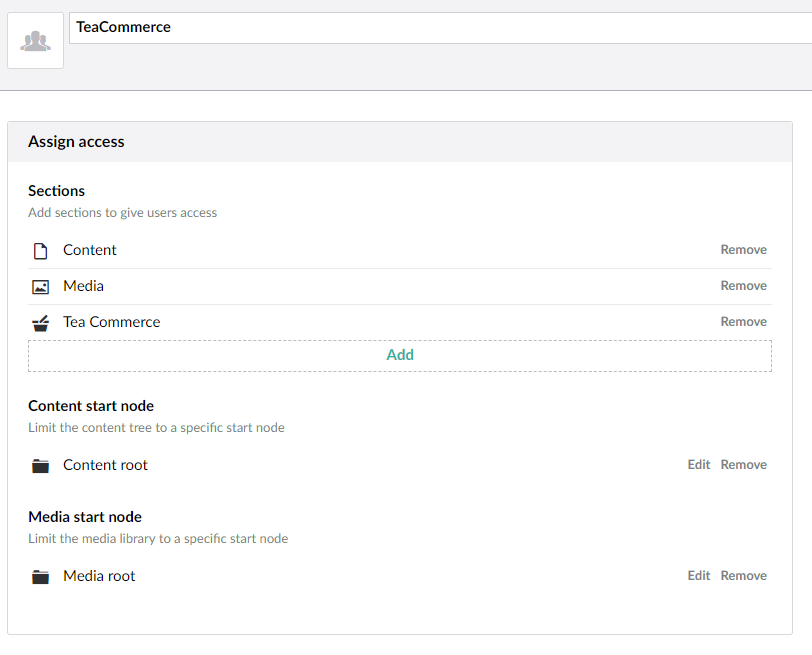Click 'Limit the media library' description text
Screen dimensions: 812x655
158,538
